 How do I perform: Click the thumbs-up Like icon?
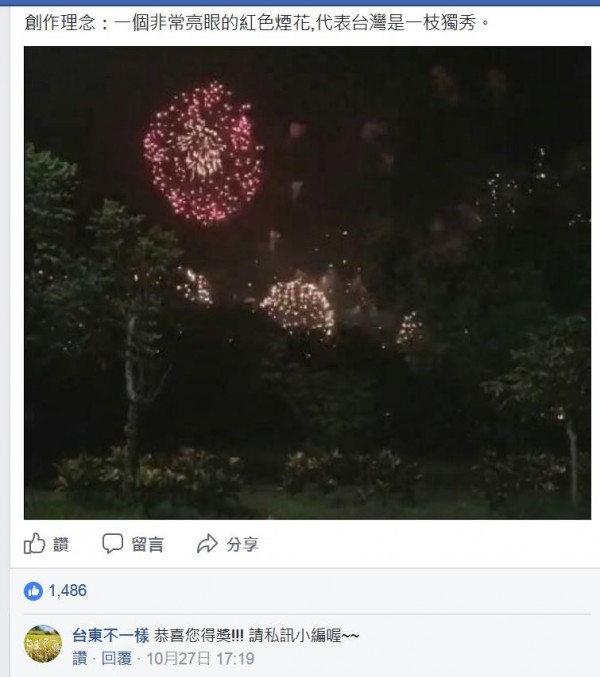(x=35, y=543)
